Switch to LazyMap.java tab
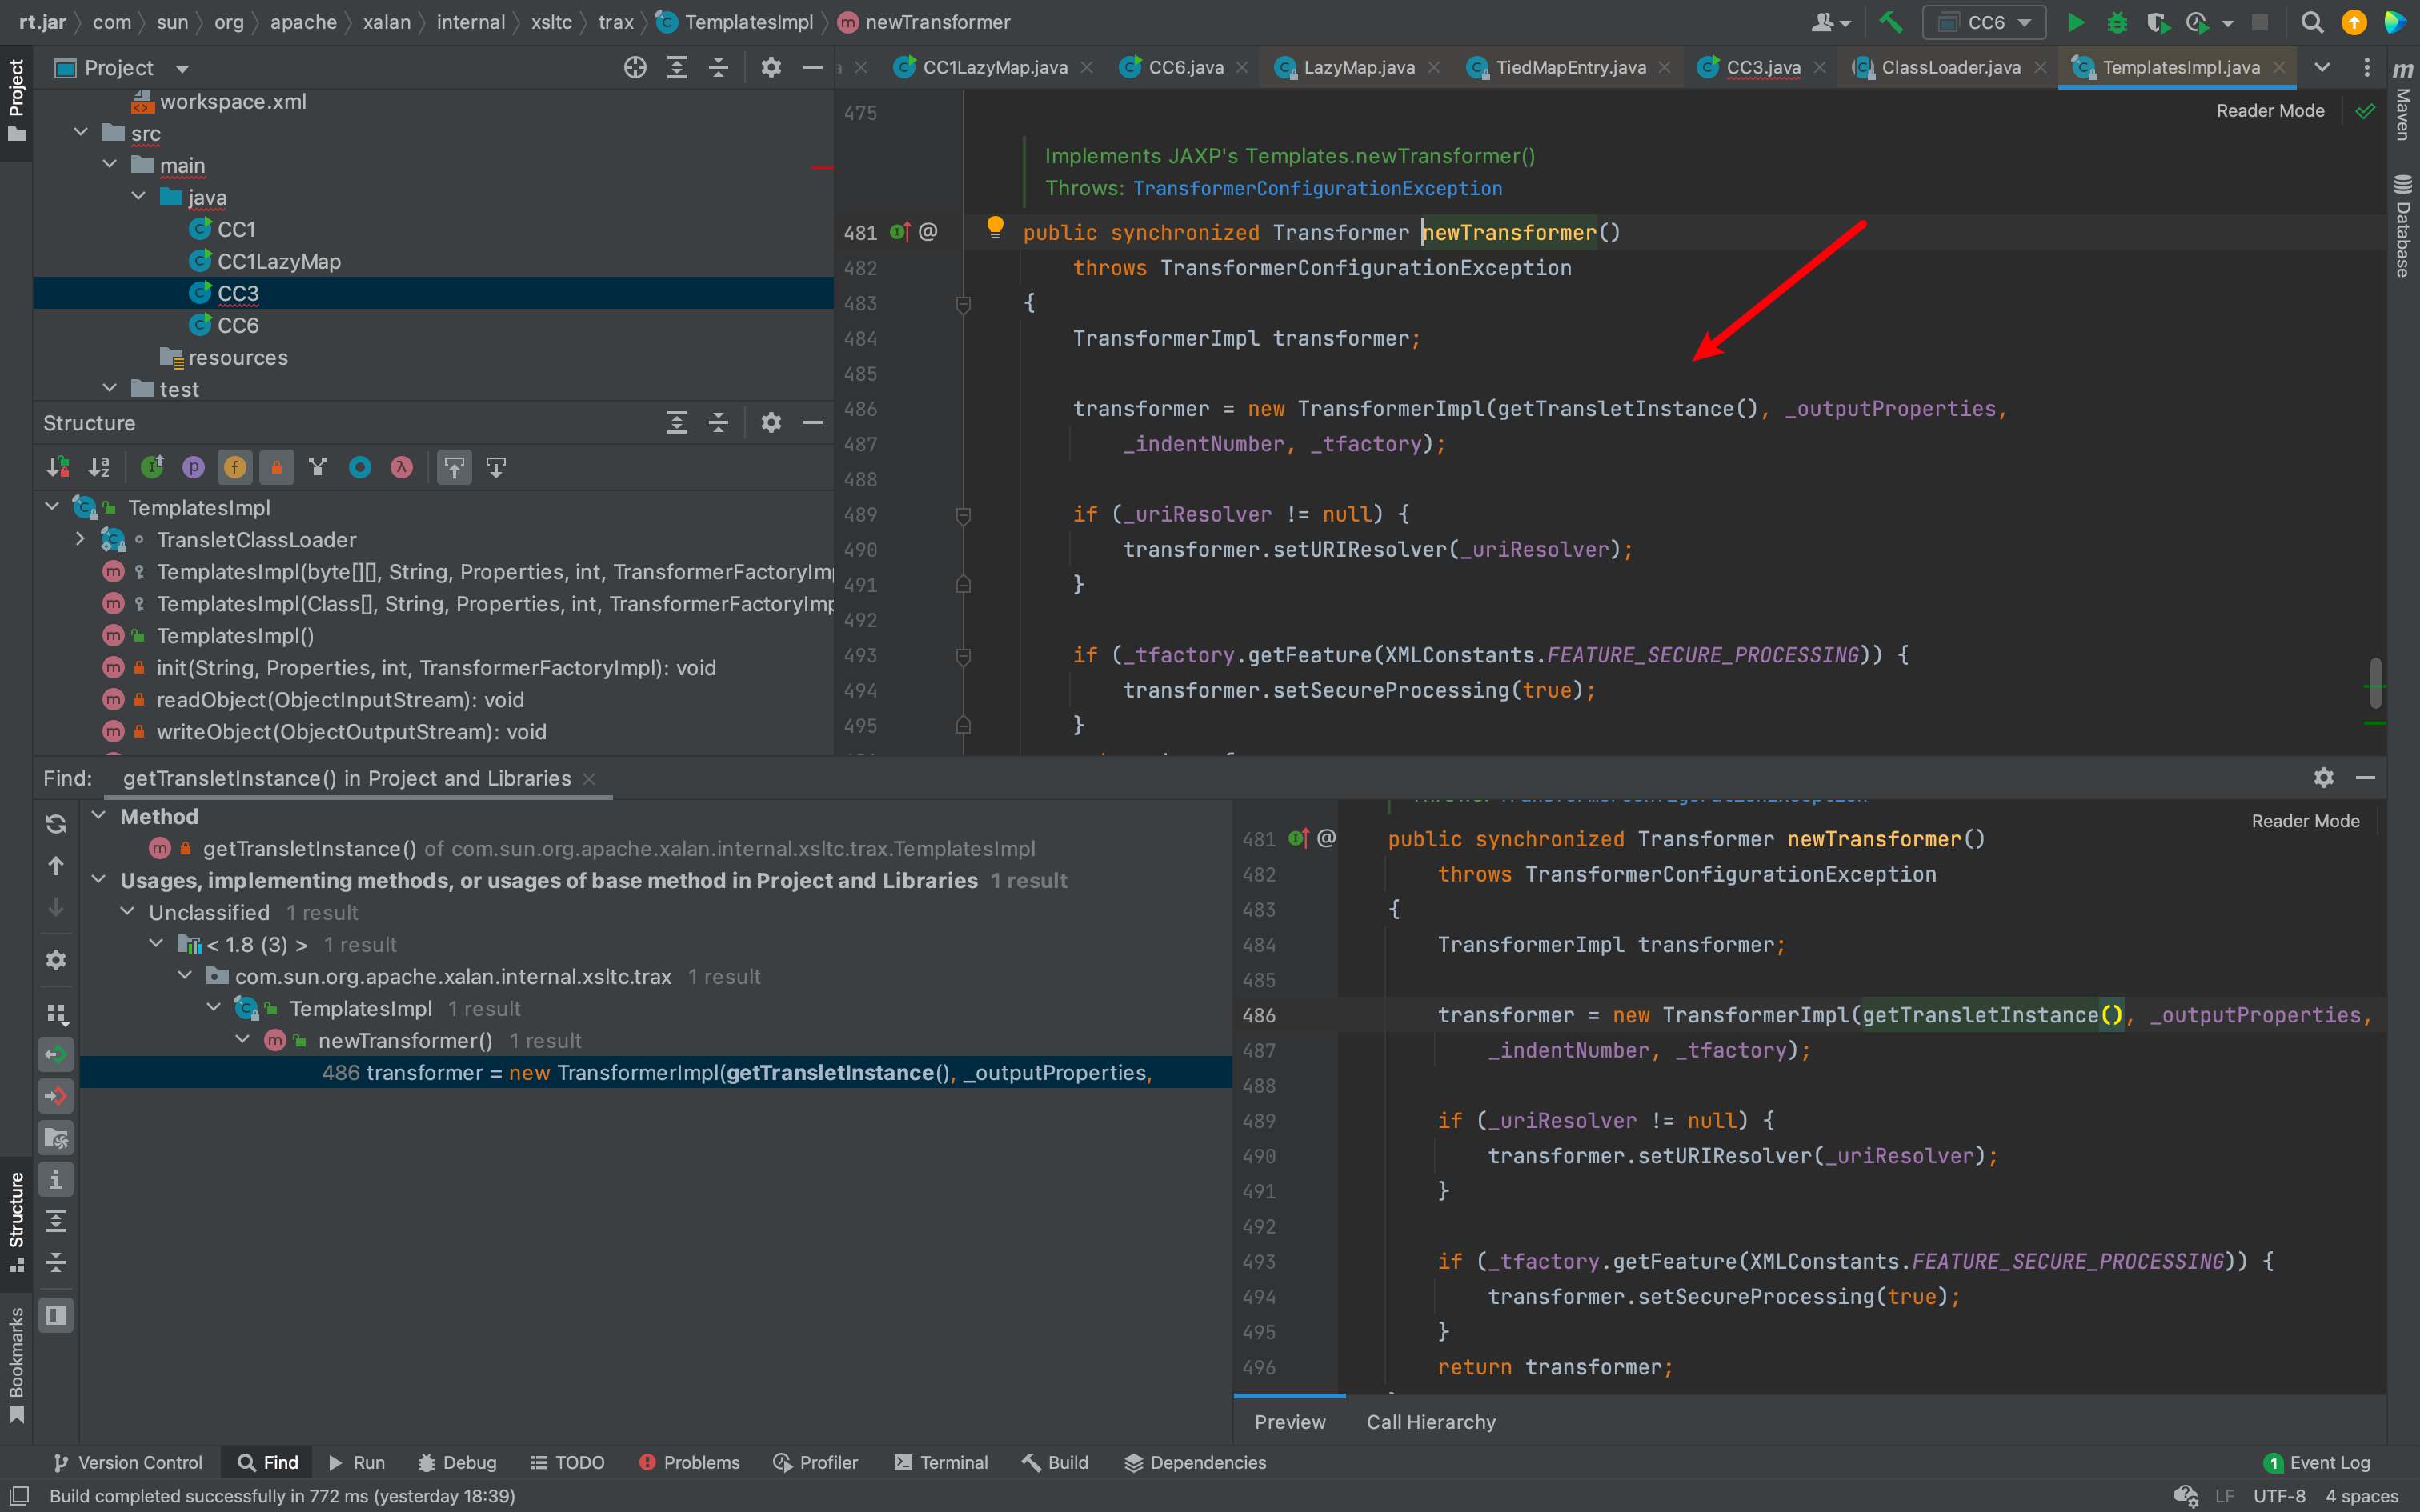 tap(1358, 67)
